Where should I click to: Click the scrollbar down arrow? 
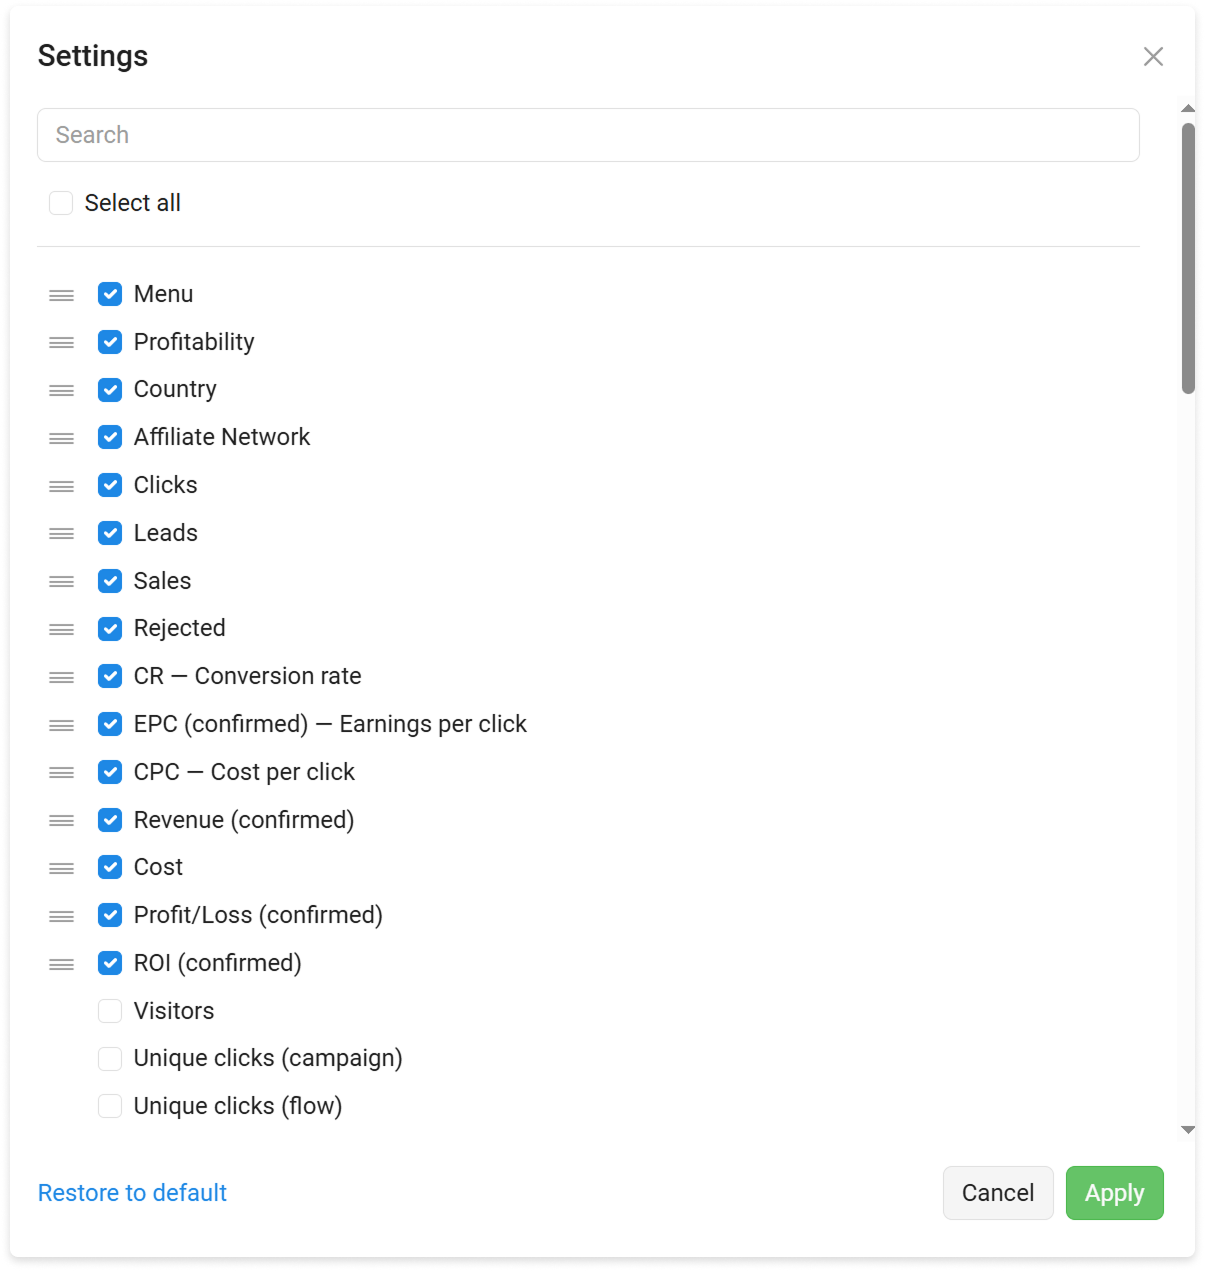[x=1188, y=1130]
